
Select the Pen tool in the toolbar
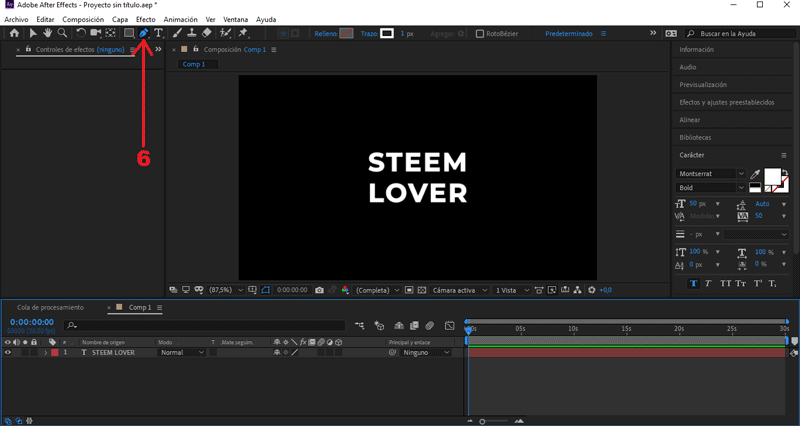click(143, 33)
